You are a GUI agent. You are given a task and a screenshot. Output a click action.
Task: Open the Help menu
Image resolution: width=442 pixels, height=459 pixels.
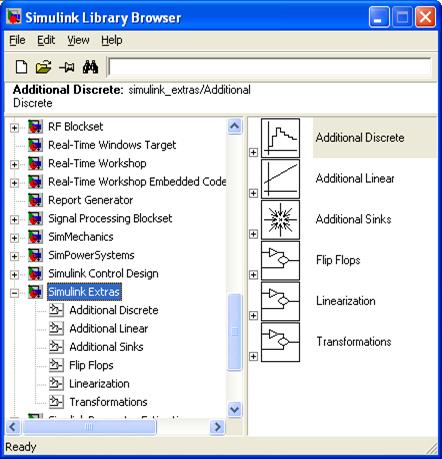(x=112, y=40)
